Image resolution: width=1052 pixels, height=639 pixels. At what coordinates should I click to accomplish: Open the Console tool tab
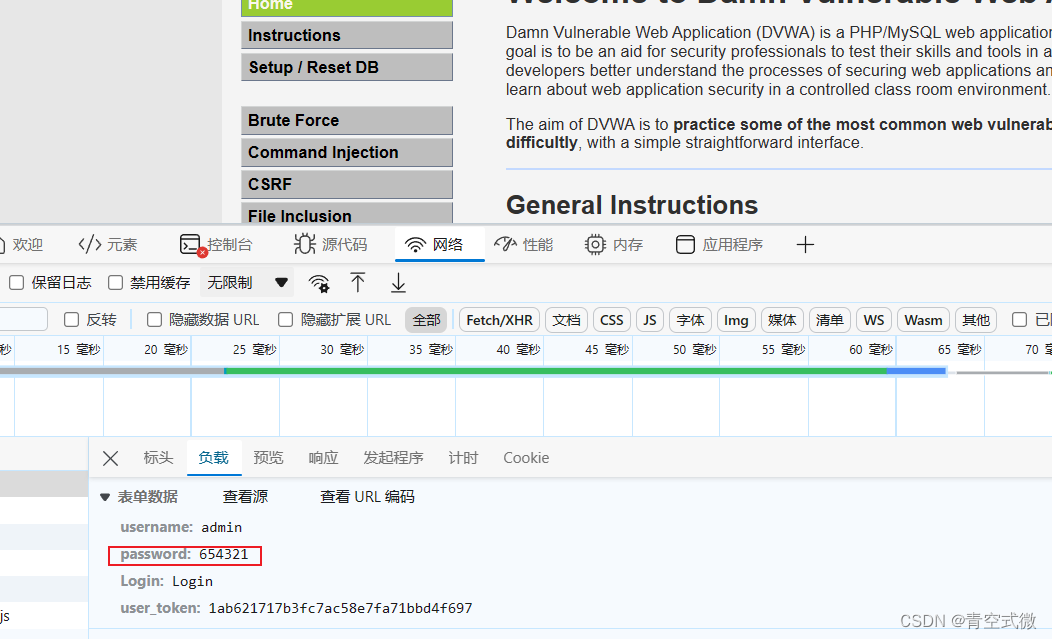[x=216, y=245]
